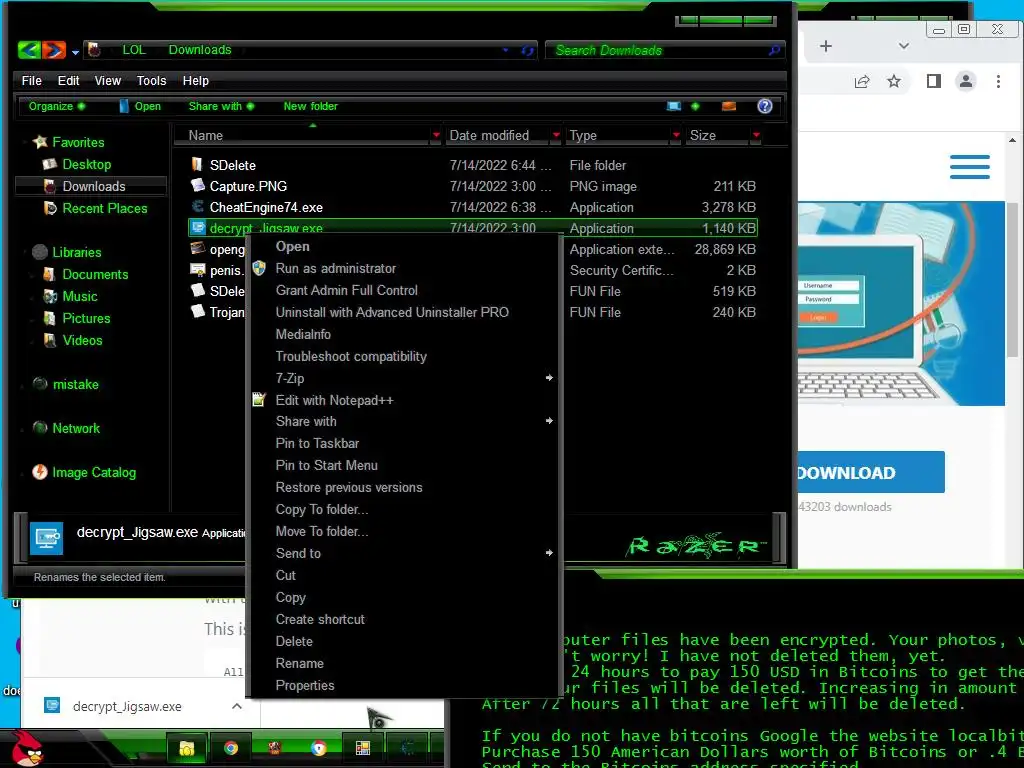Open Explorer help question mark icon
This screenshot has height=768, width=1024.
pyautogui.click(x=765, y=106)
